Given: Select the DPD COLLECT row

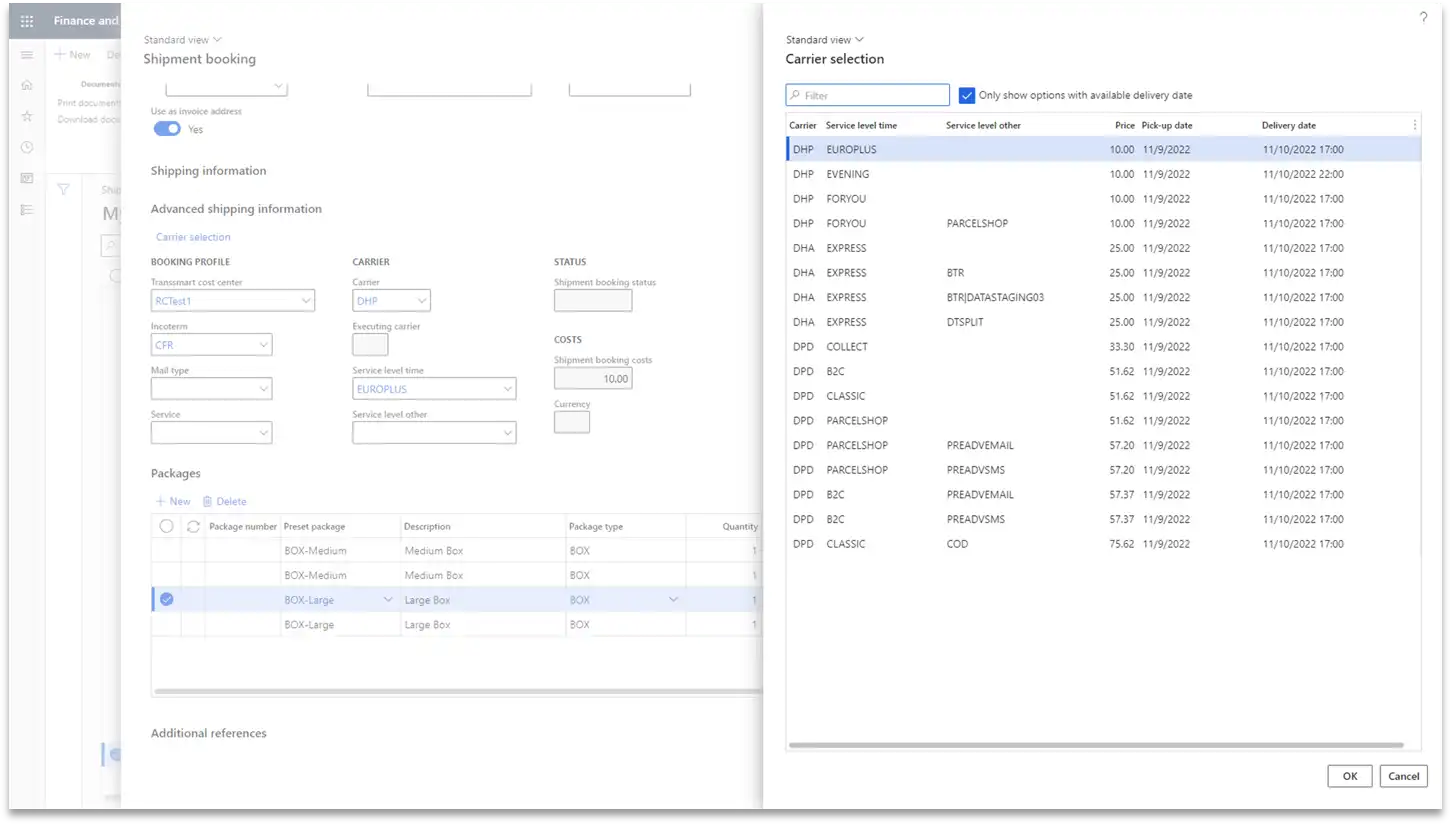Looking at the screenshot, I should 1103,346.
